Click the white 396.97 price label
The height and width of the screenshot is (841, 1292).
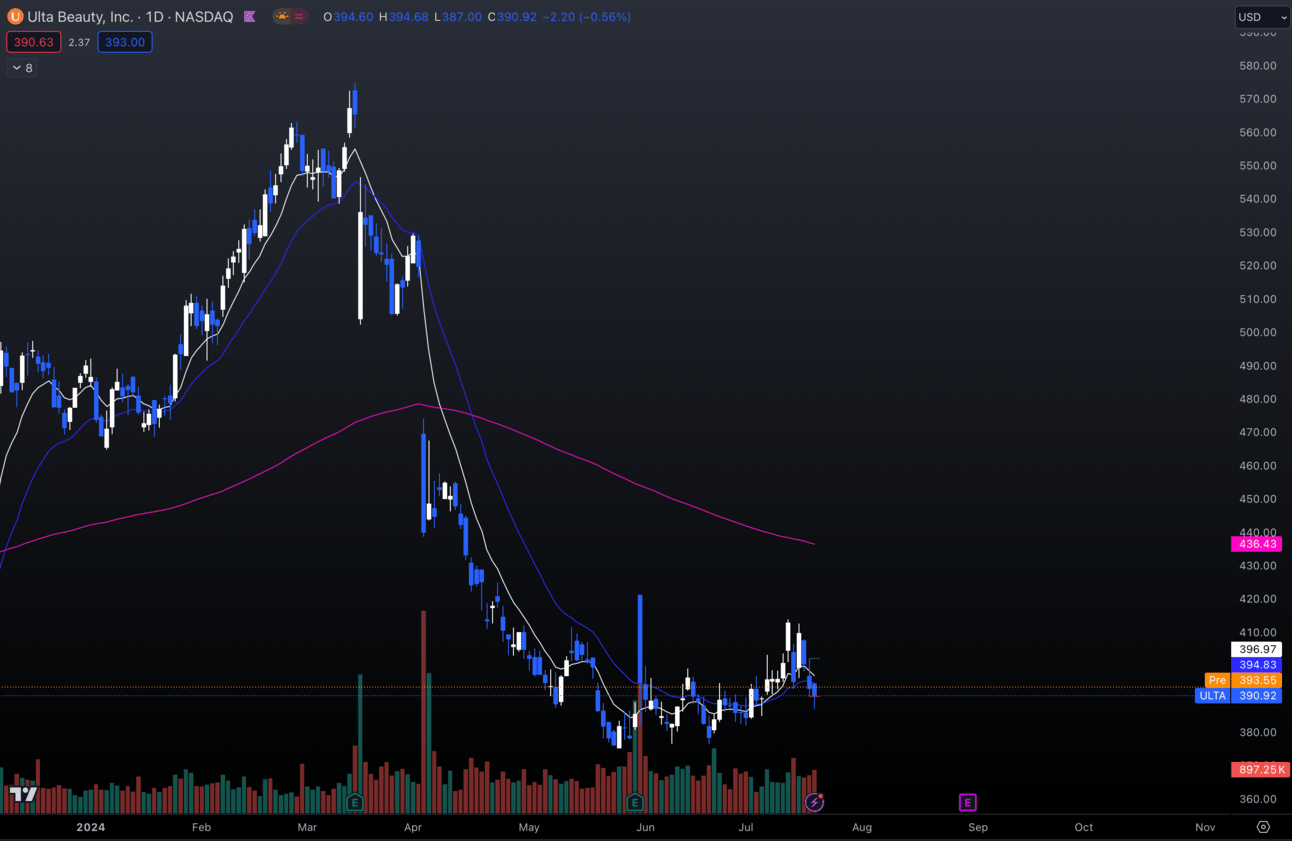coord(1256,650)
